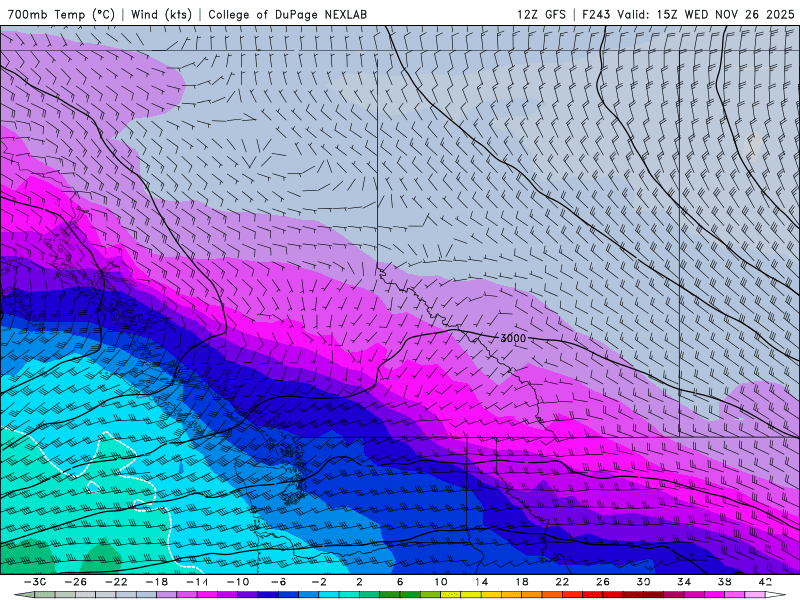Click the "F243" forecast hour text
The image size is (800, 600).
point(596,14)
